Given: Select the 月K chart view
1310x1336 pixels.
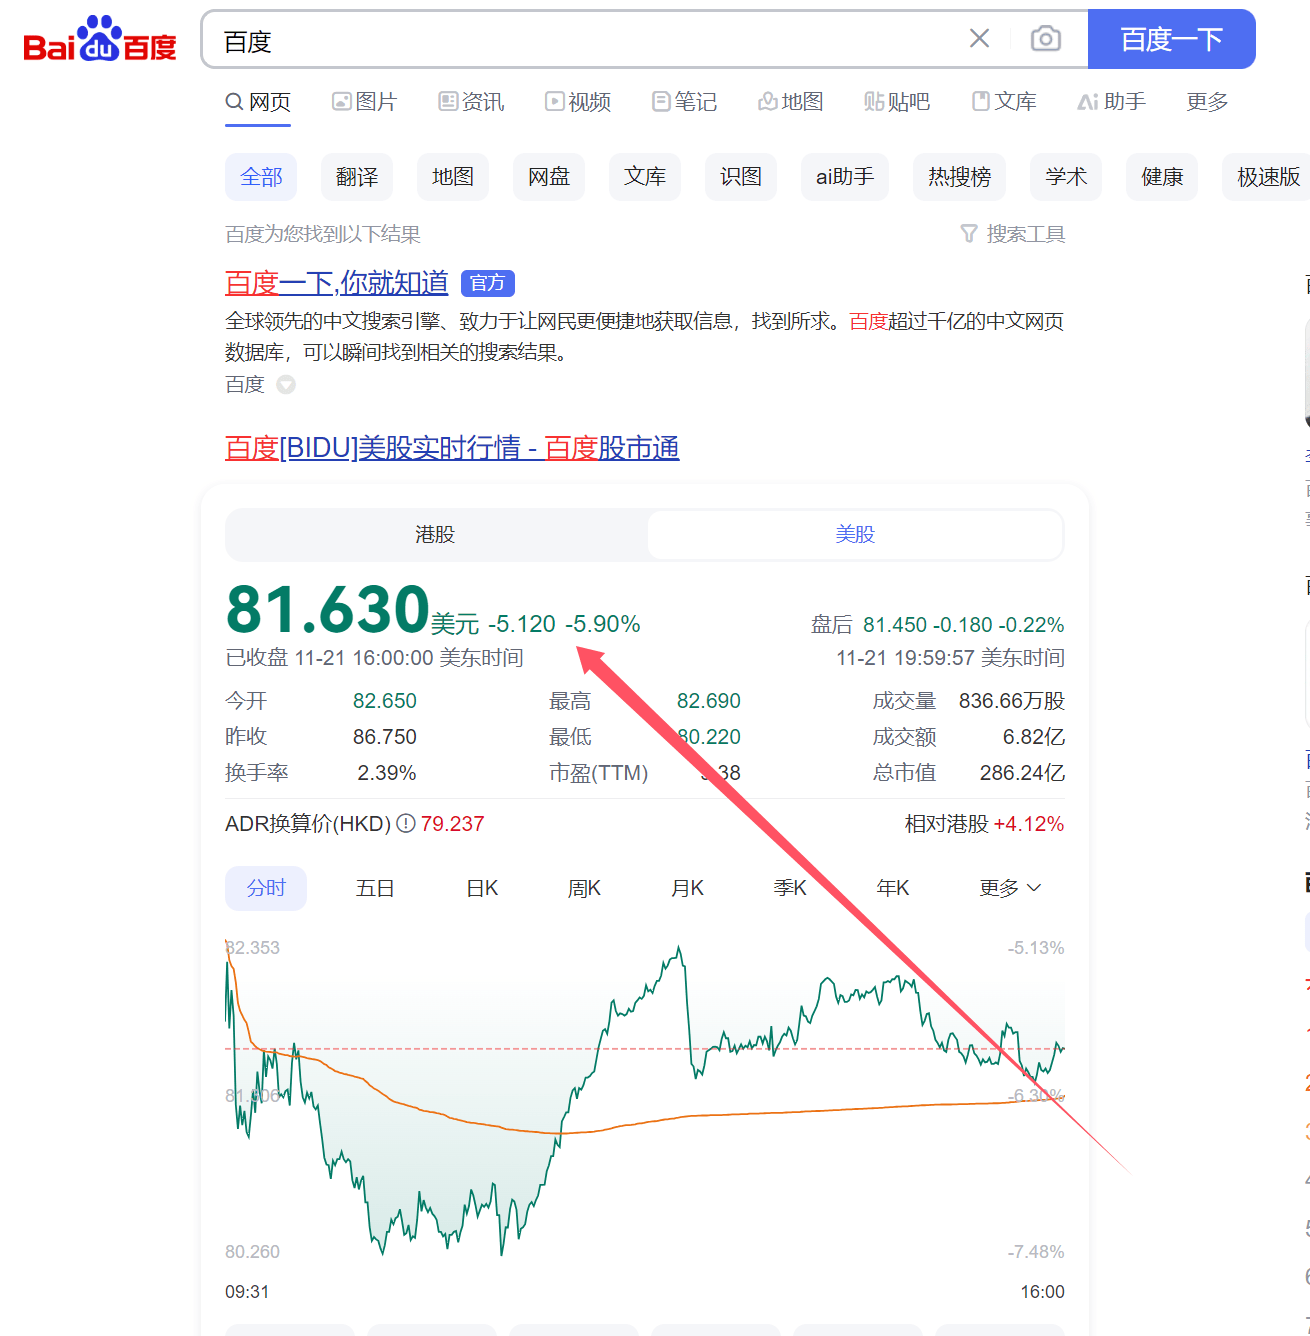Looking at the screenshot, I should [687, 888].
